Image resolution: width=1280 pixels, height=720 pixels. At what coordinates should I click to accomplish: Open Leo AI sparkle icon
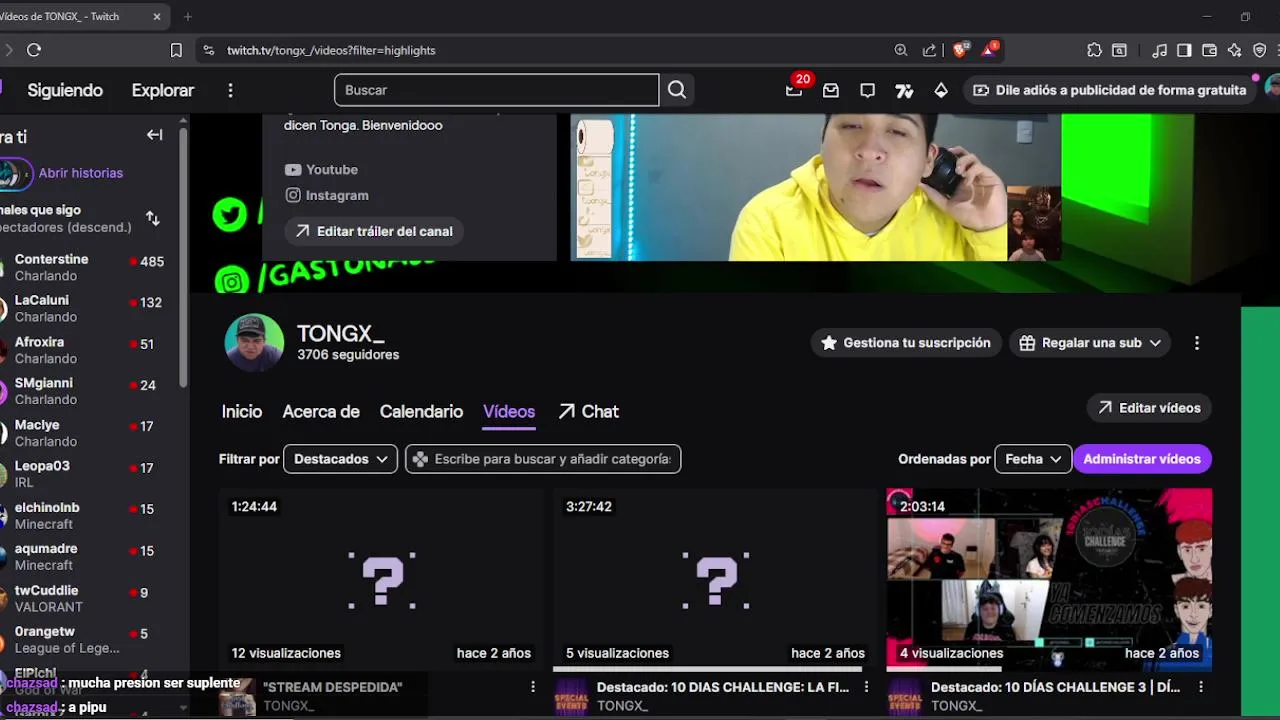pos(1234,50)
